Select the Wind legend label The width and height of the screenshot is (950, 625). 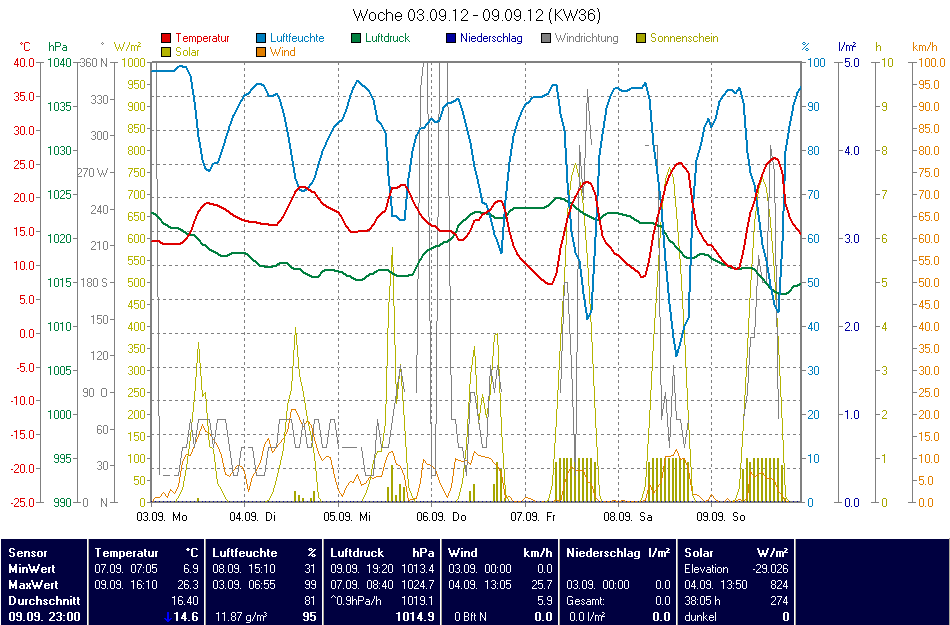[282, 52]
